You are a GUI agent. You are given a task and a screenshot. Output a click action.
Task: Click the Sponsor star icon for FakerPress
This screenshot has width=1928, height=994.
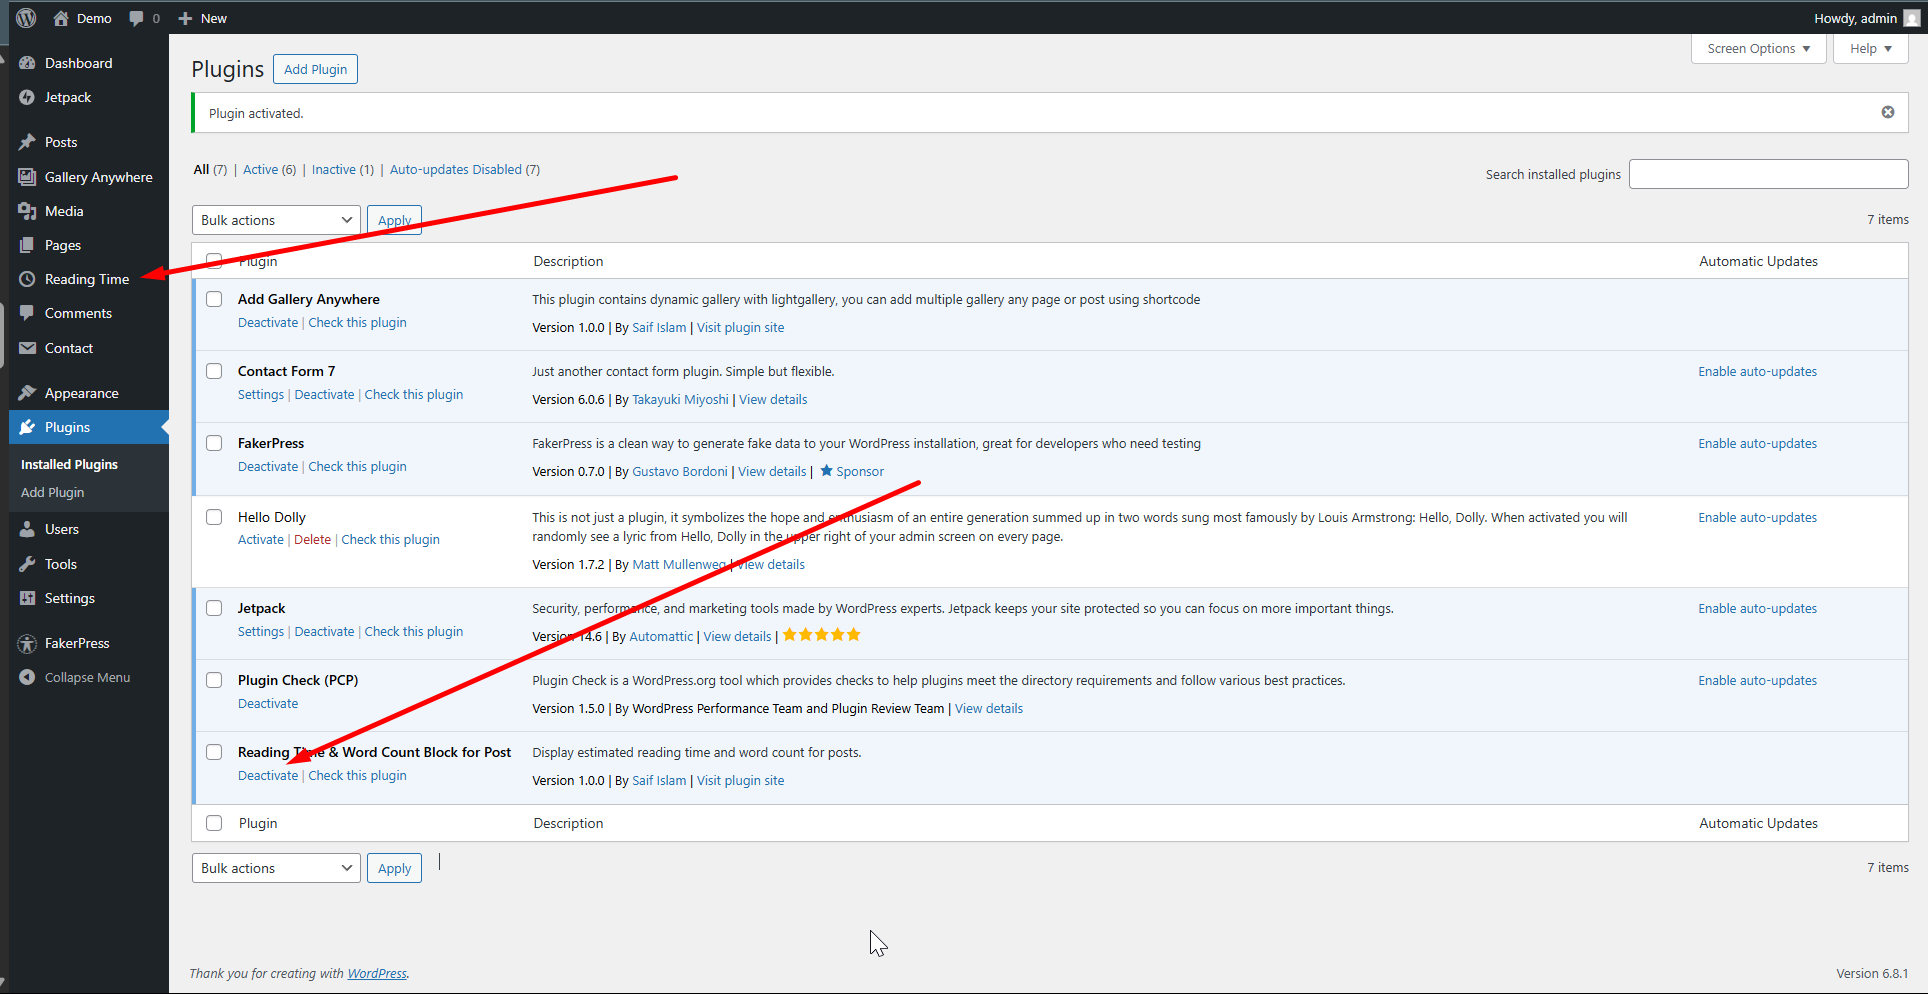(826, 470)
